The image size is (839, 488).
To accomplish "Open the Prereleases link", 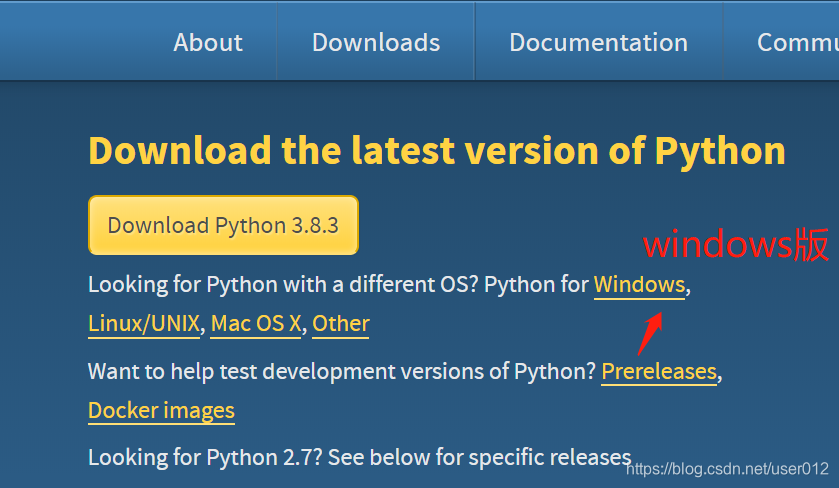I will 659,371.
